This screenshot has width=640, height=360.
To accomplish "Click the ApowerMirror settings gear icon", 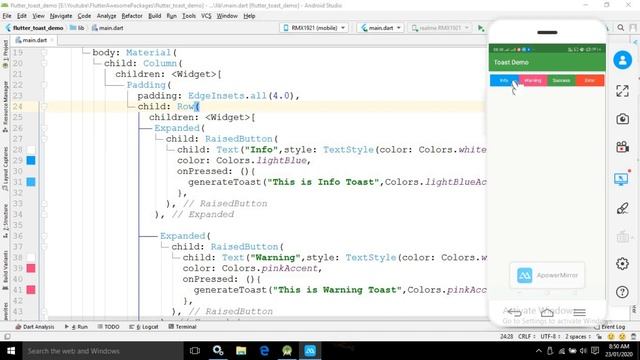I will pyautogui.click(x=622, y=264).
